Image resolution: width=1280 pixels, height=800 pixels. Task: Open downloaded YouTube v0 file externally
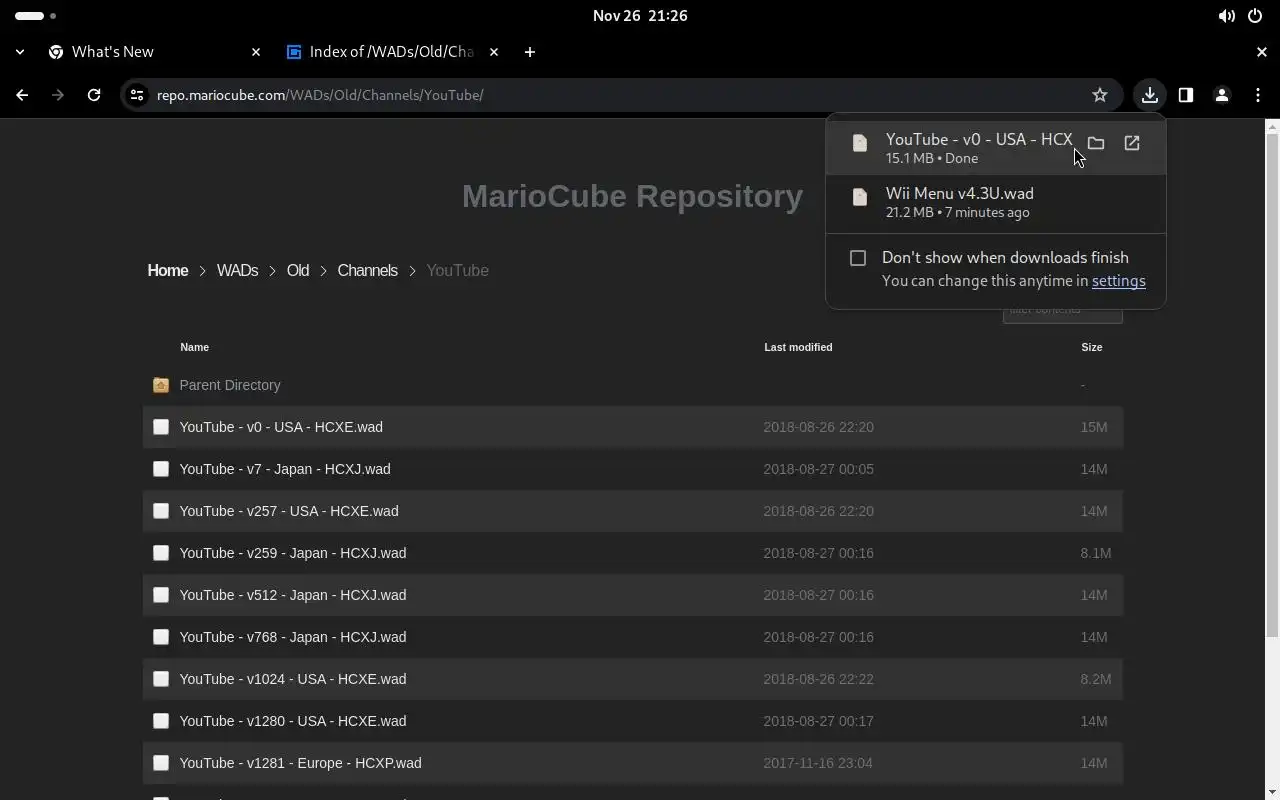(1132, 143)
